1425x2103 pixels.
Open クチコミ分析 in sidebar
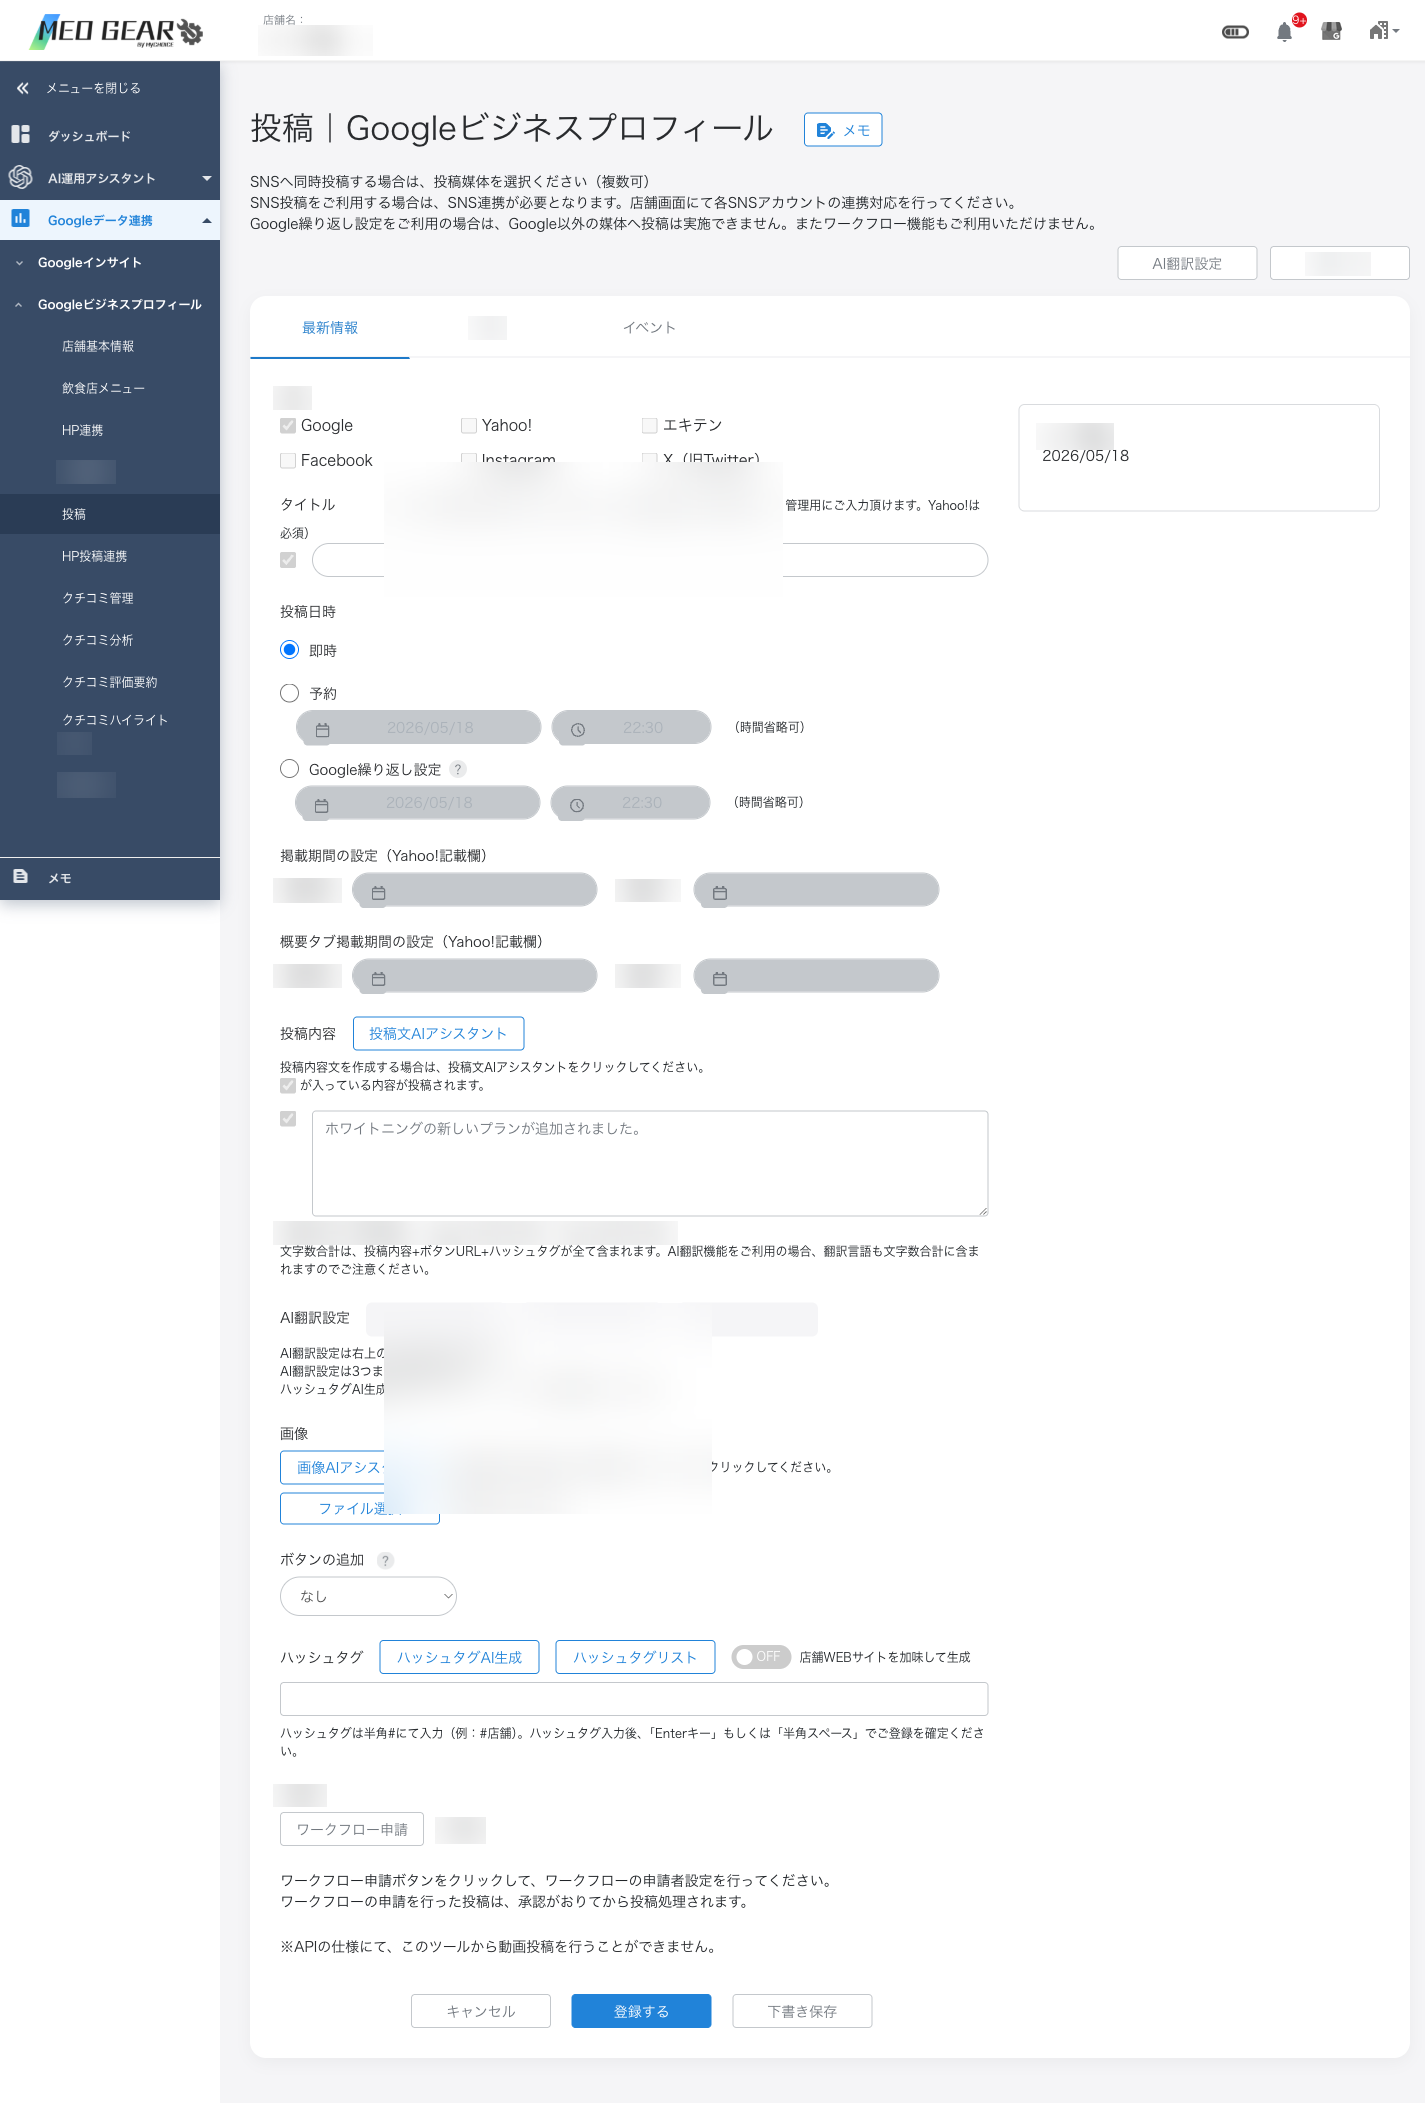(98, 640)
